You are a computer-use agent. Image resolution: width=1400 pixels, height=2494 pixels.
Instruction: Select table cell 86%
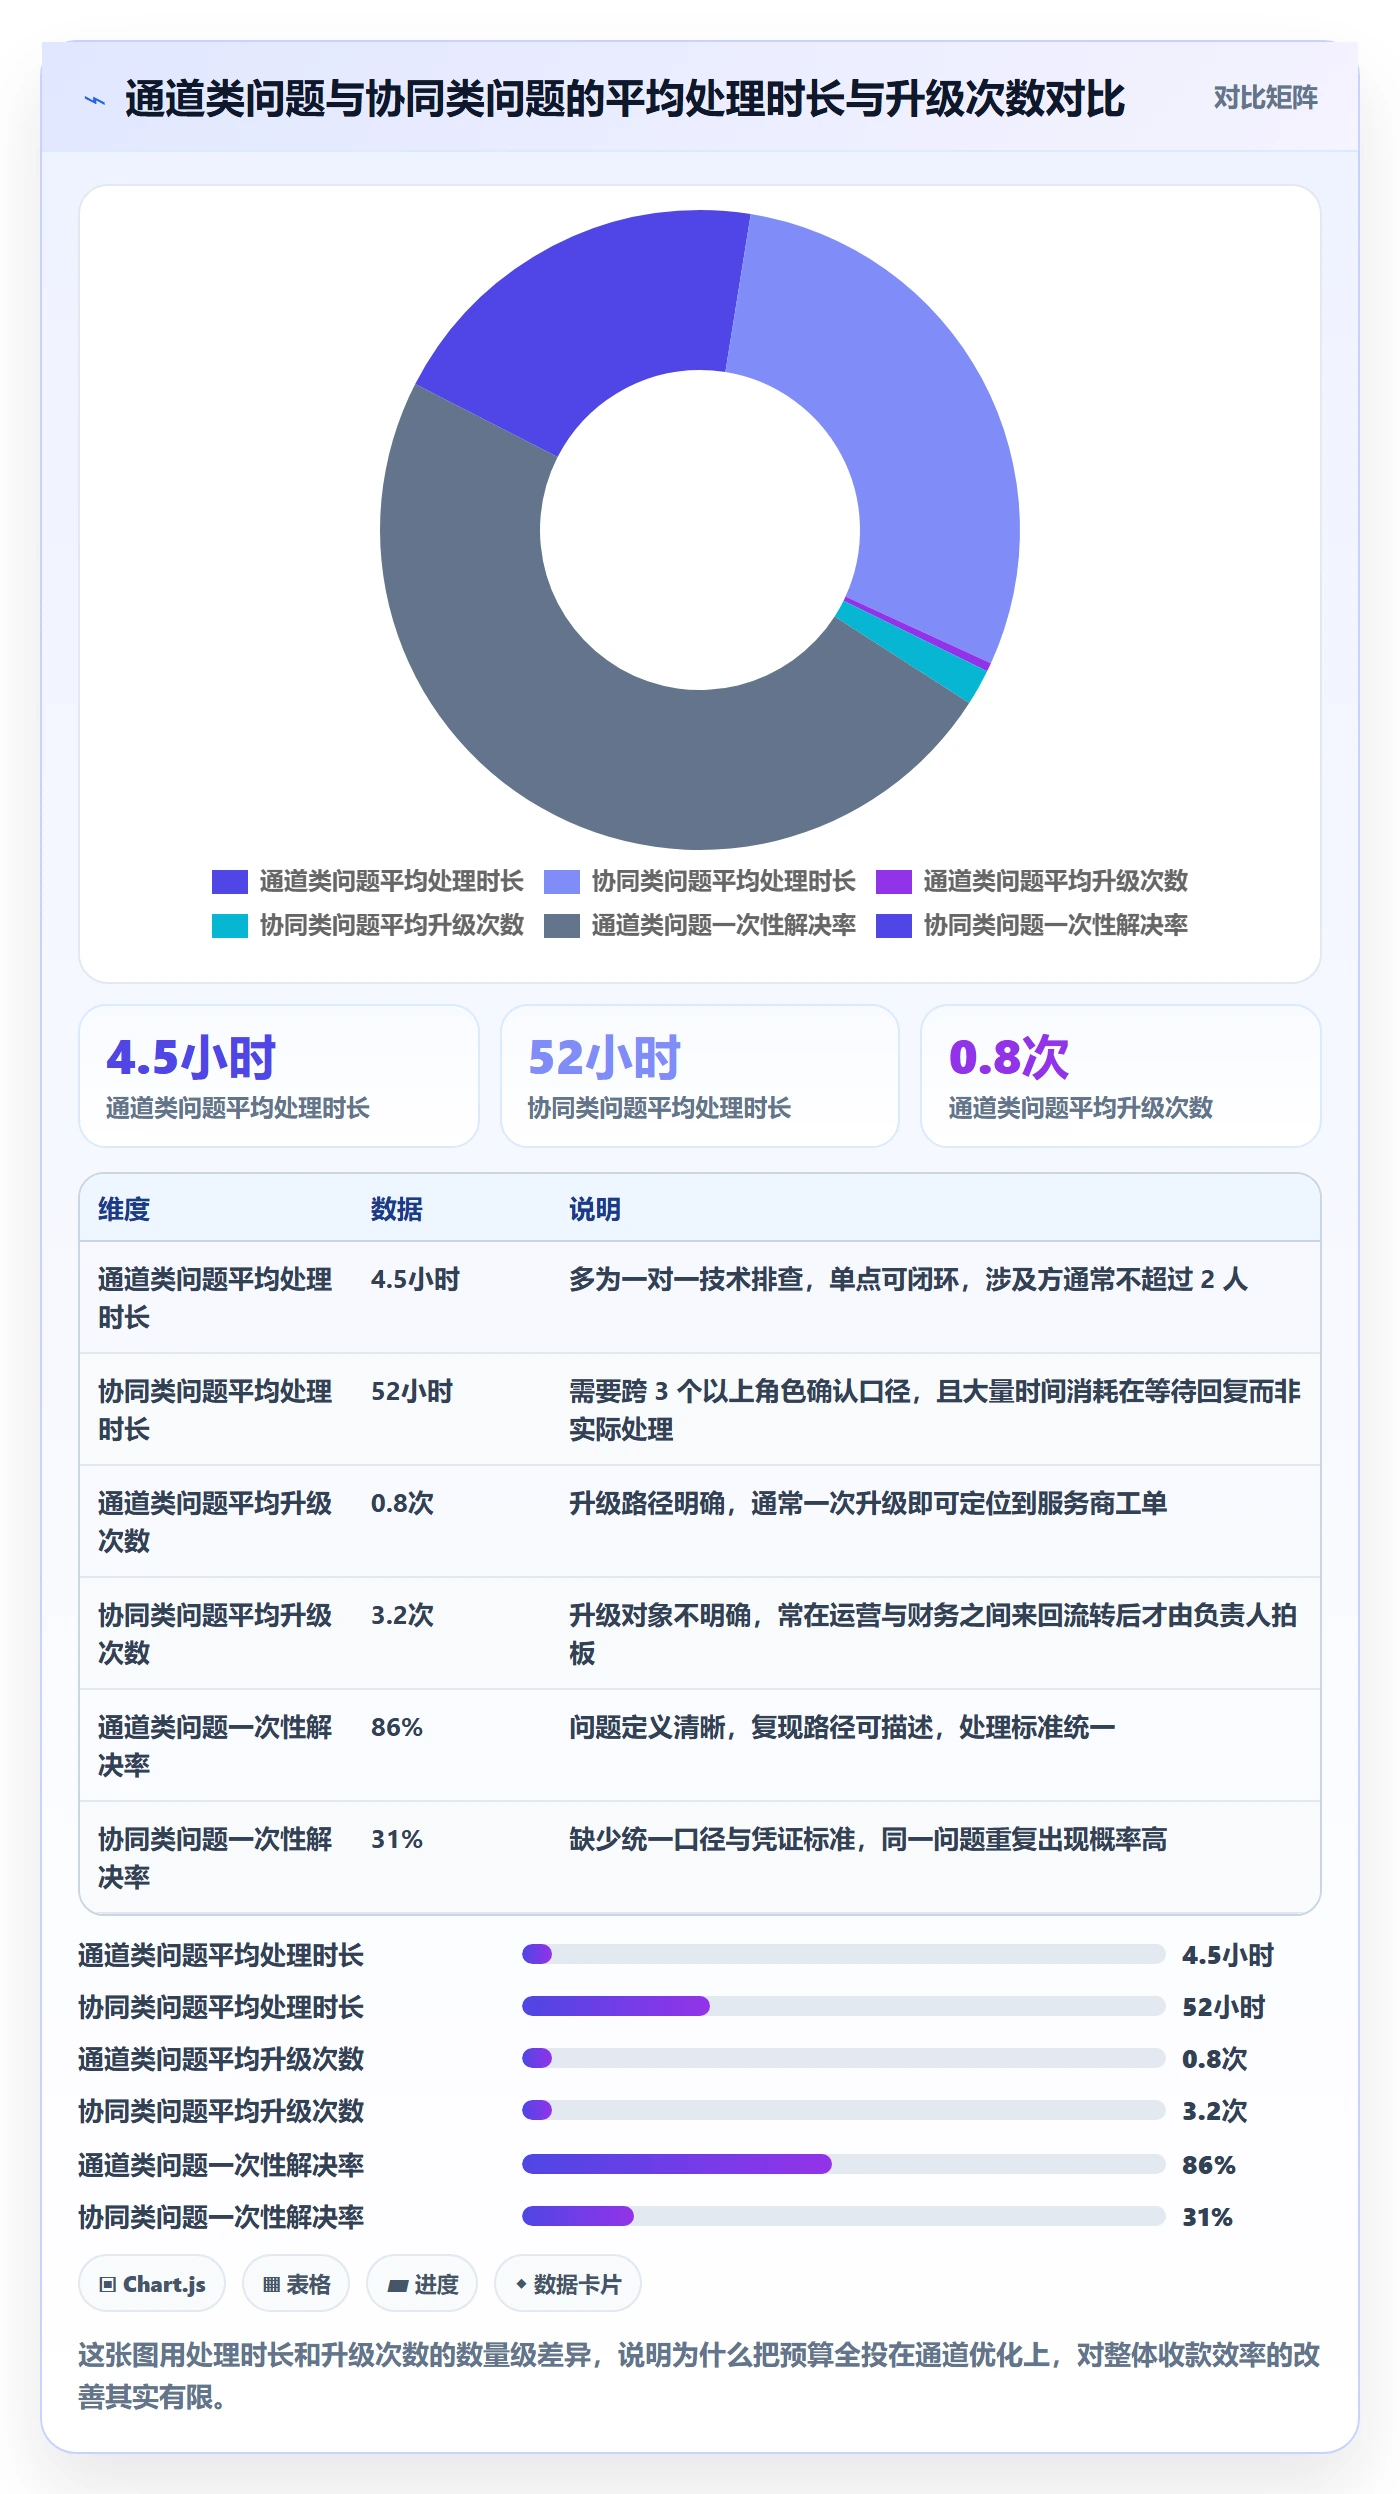(397, 1727)
